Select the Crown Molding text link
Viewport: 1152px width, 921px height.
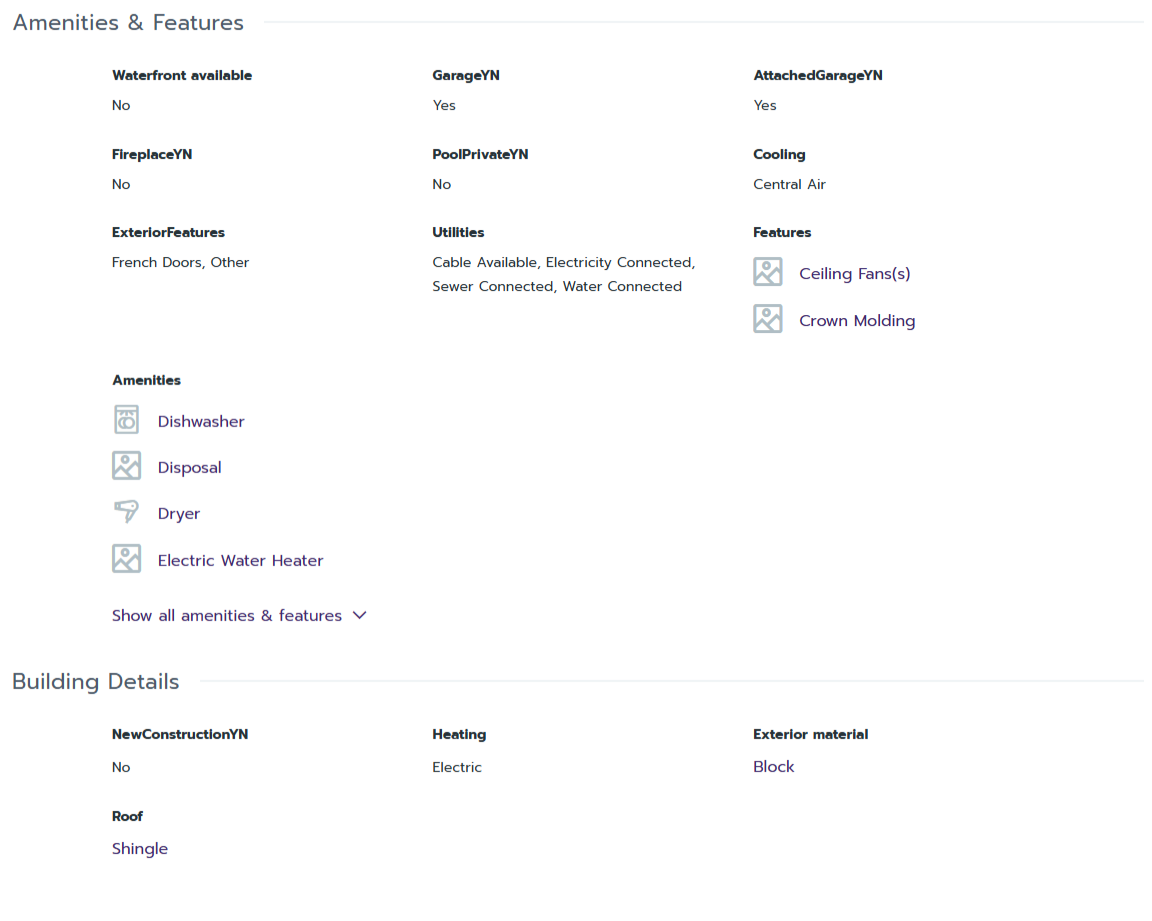[857, 321]
